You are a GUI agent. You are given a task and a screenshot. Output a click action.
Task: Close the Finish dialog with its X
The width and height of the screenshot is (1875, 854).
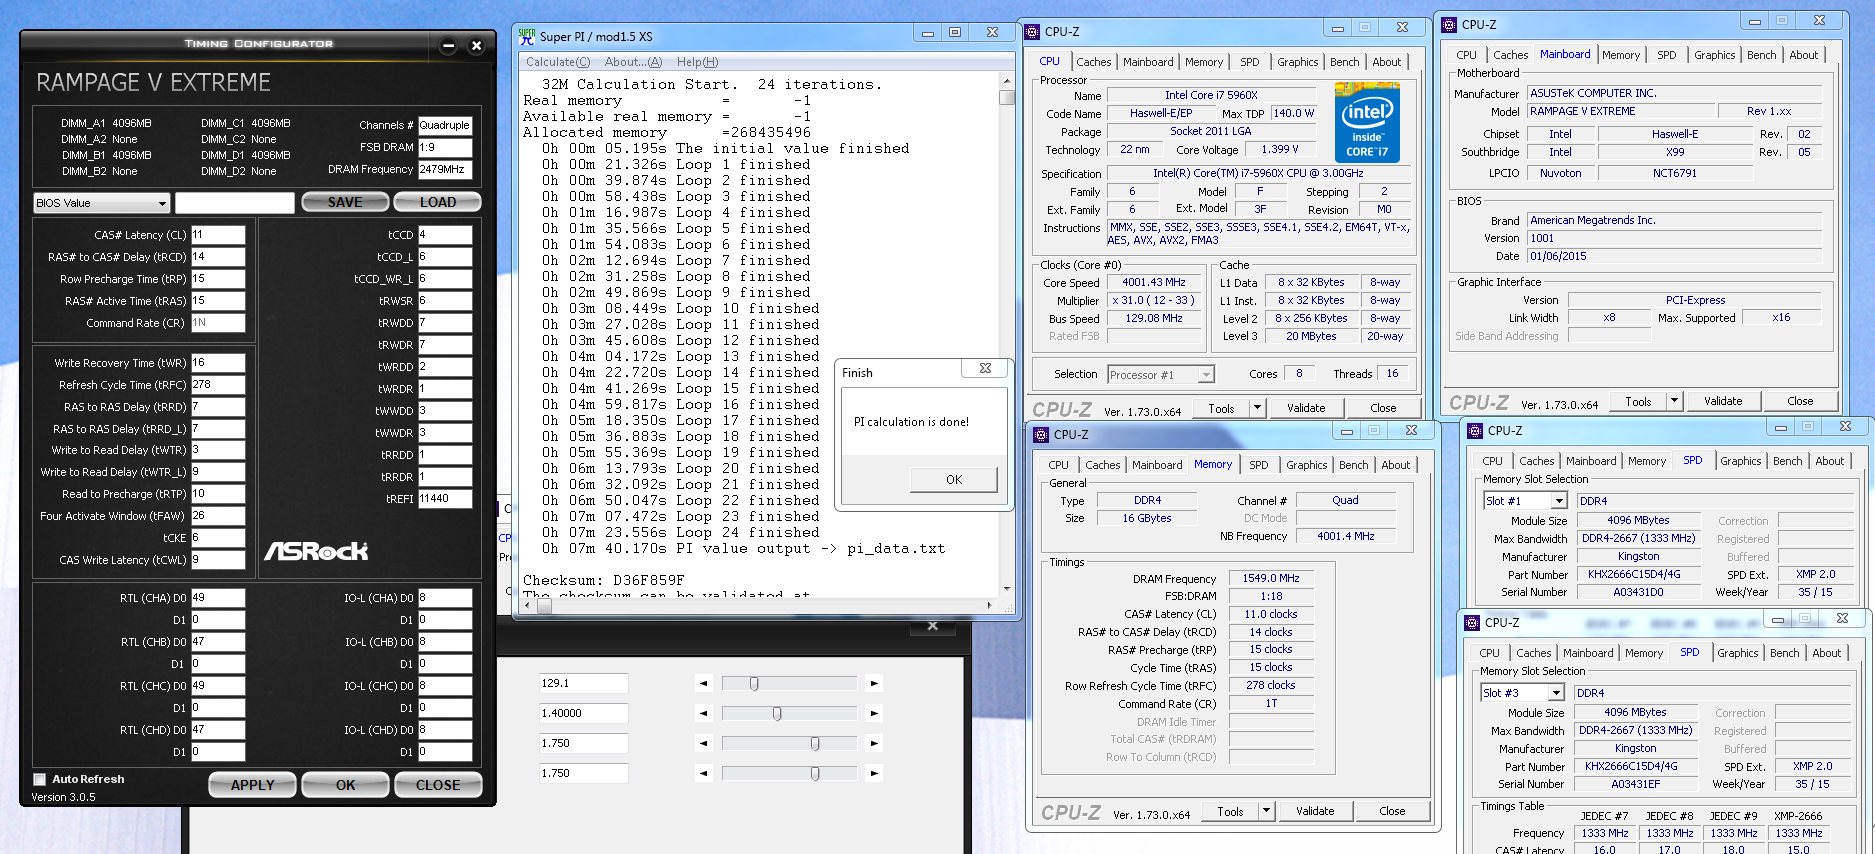[x=985, y=369]
